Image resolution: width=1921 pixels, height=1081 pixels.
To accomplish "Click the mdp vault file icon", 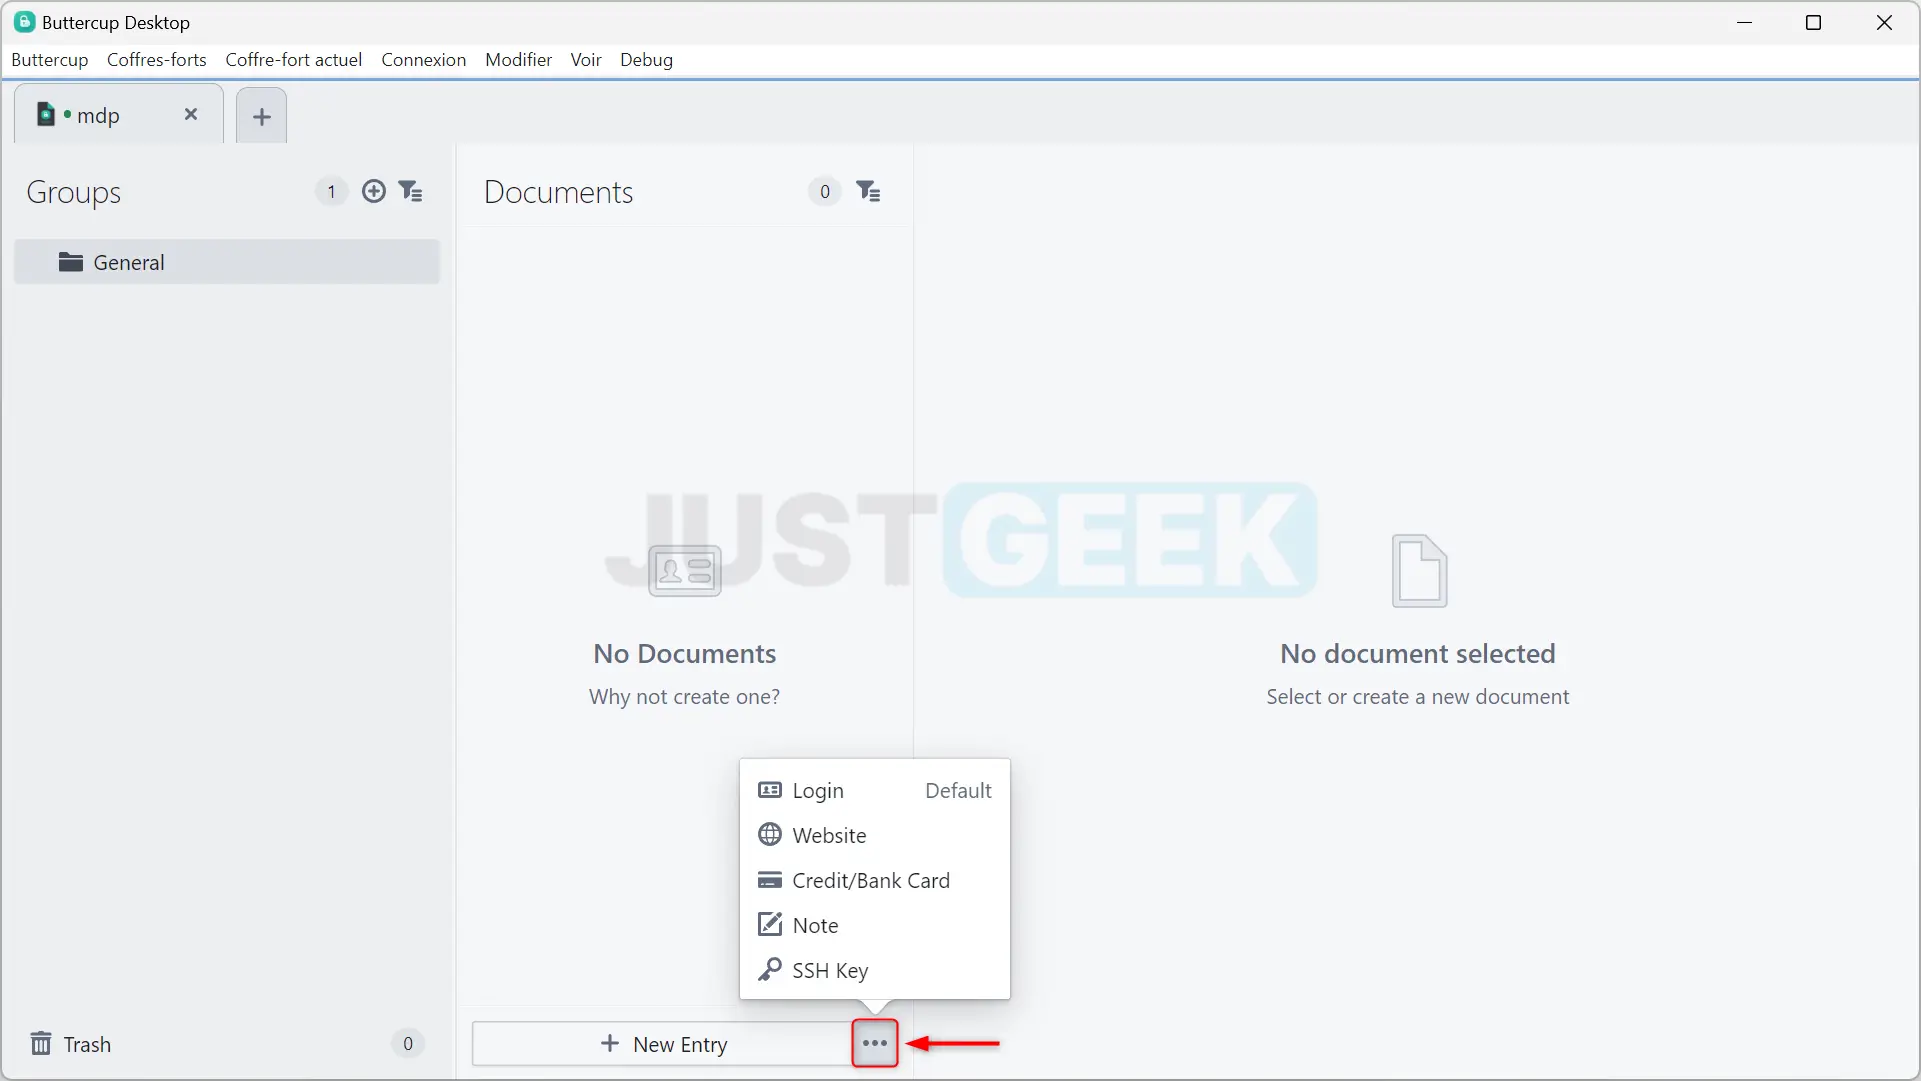I will pos(45,114).
